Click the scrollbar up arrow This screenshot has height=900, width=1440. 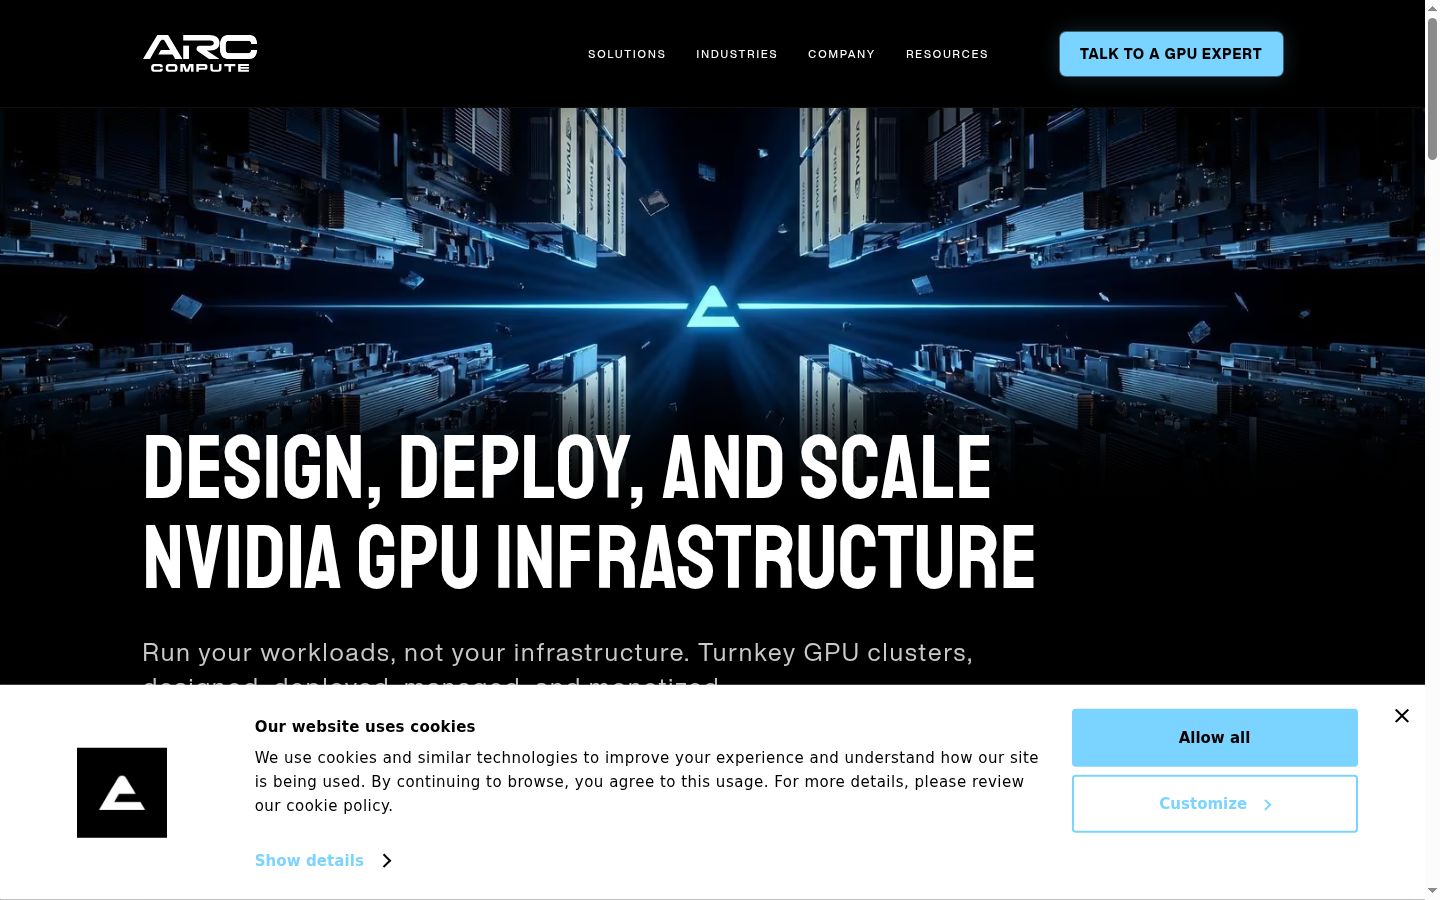coord(1432,8)
